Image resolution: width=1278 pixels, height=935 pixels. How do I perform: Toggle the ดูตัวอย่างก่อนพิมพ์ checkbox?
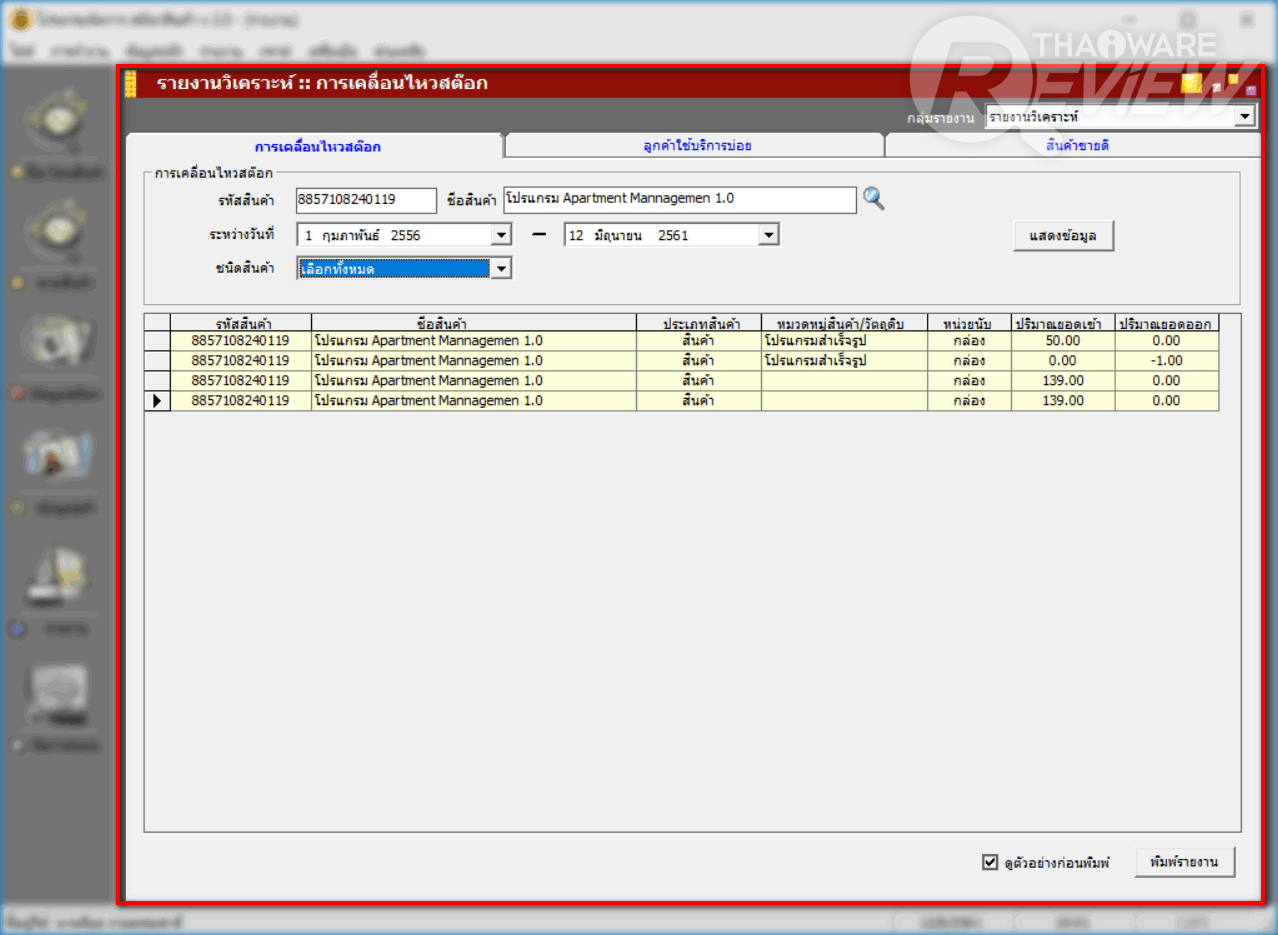pyautogui.click(x=990, y=862)
